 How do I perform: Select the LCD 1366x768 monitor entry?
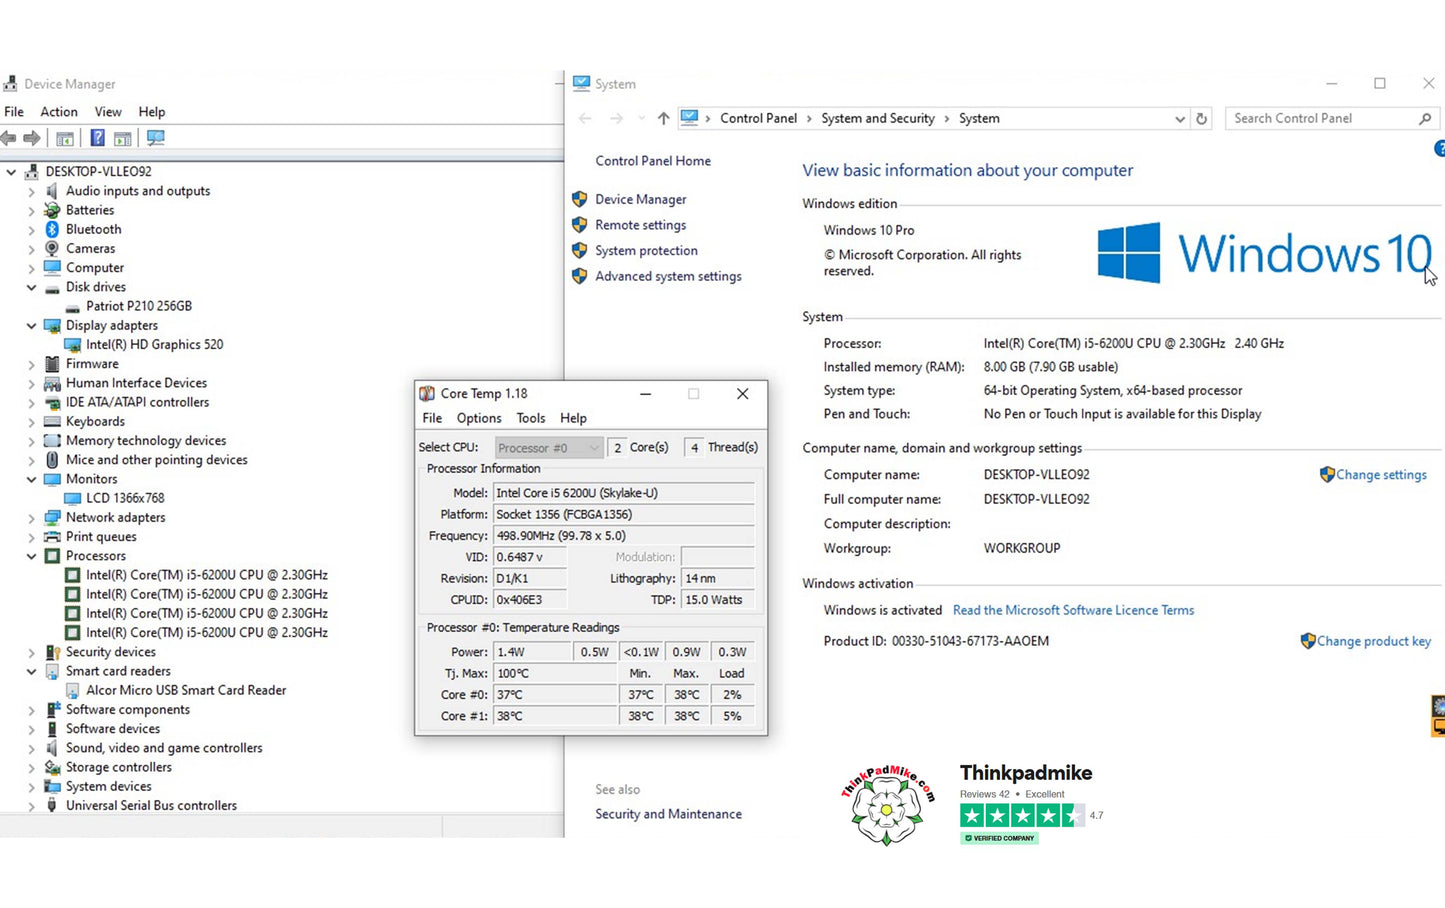coord(125,498)
